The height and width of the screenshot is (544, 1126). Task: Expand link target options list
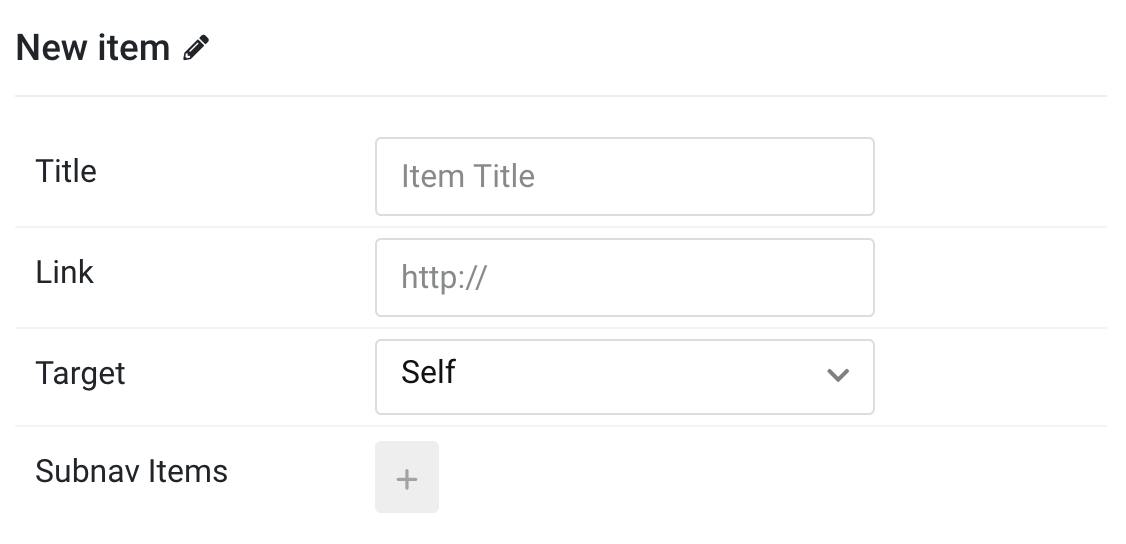[x=624, y=377]
